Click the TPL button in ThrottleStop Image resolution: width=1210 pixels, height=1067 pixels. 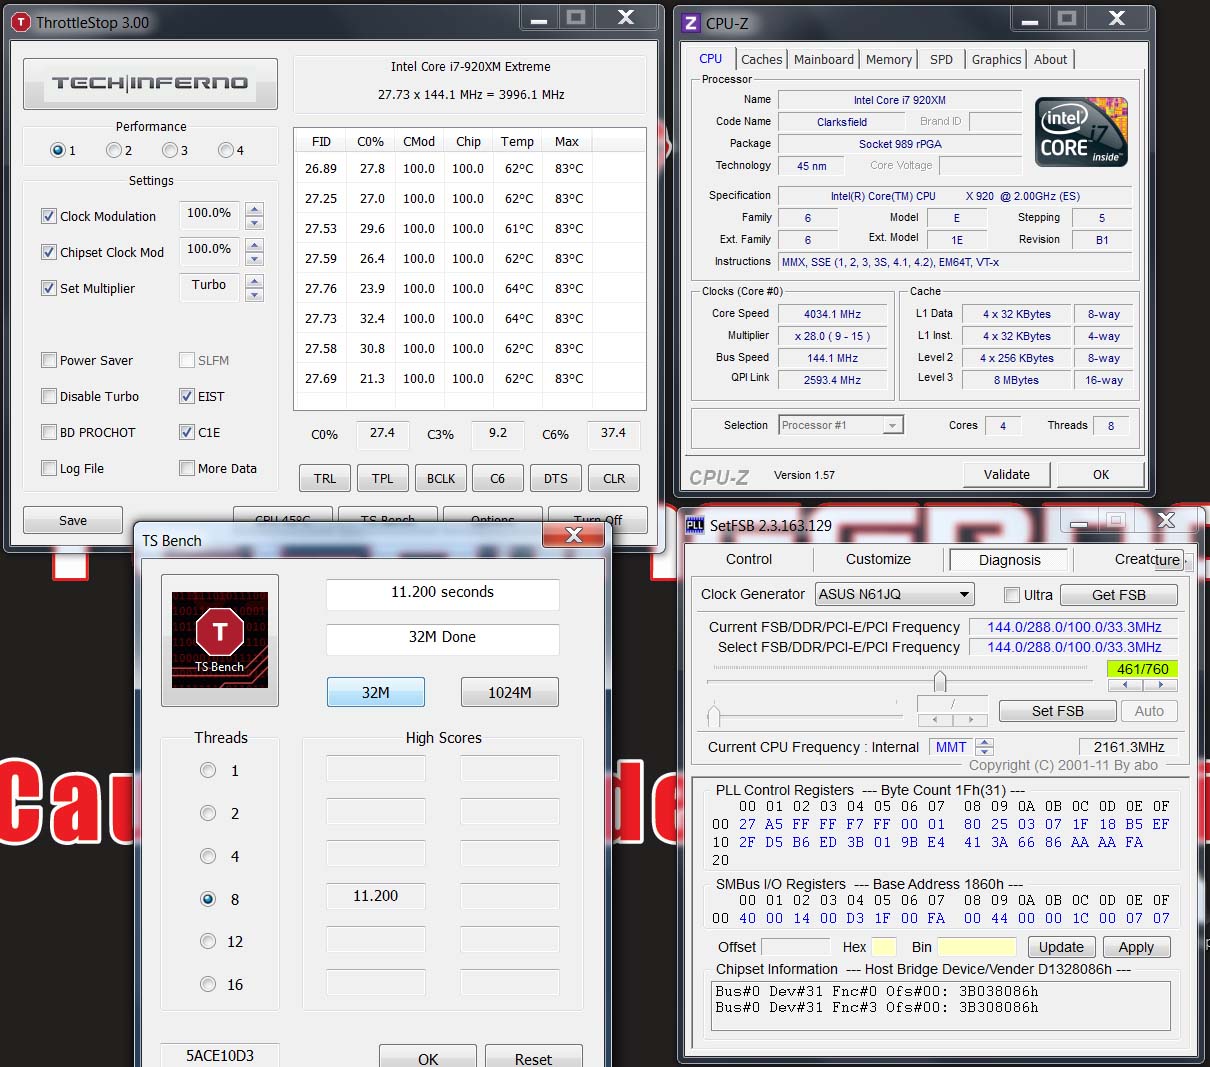(x=383, y=478)
